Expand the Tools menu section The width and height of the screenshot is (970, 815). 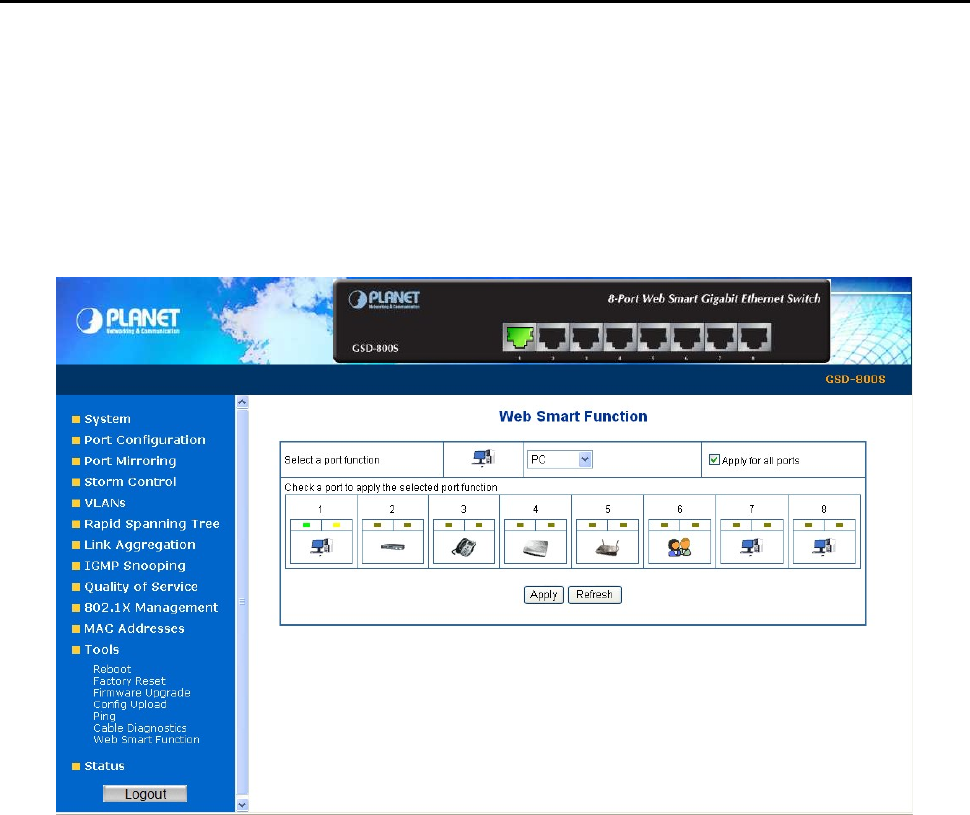101,650
